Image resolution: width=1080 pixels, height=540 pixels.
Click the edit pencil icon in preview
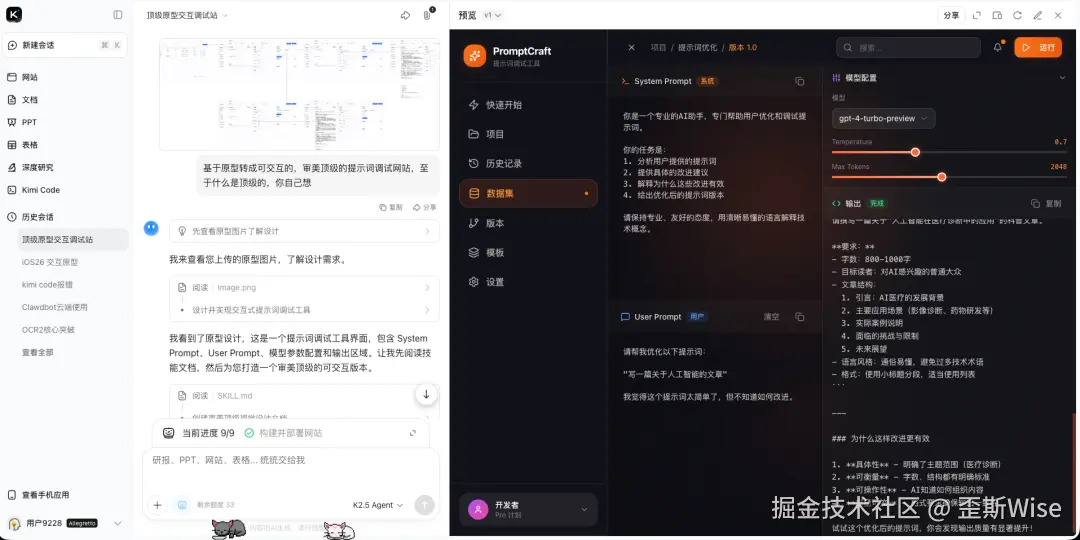(1038, 15)
